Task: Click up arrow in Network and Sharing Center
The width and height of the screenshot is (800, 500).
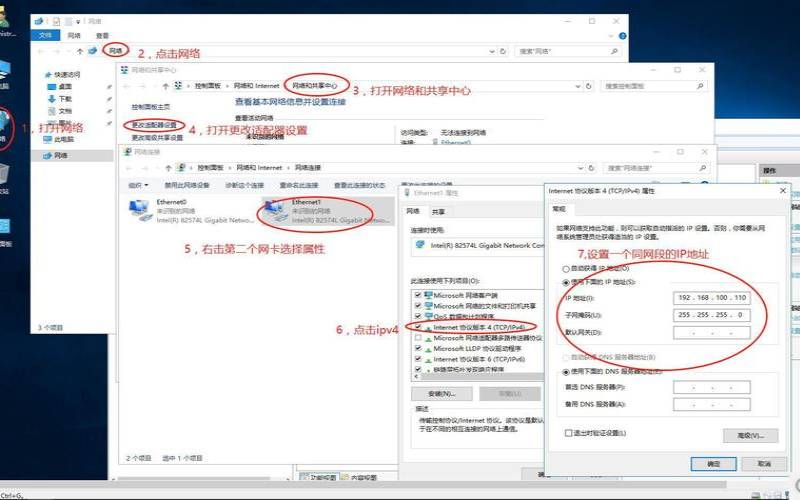Action: (x=165, y=86)
